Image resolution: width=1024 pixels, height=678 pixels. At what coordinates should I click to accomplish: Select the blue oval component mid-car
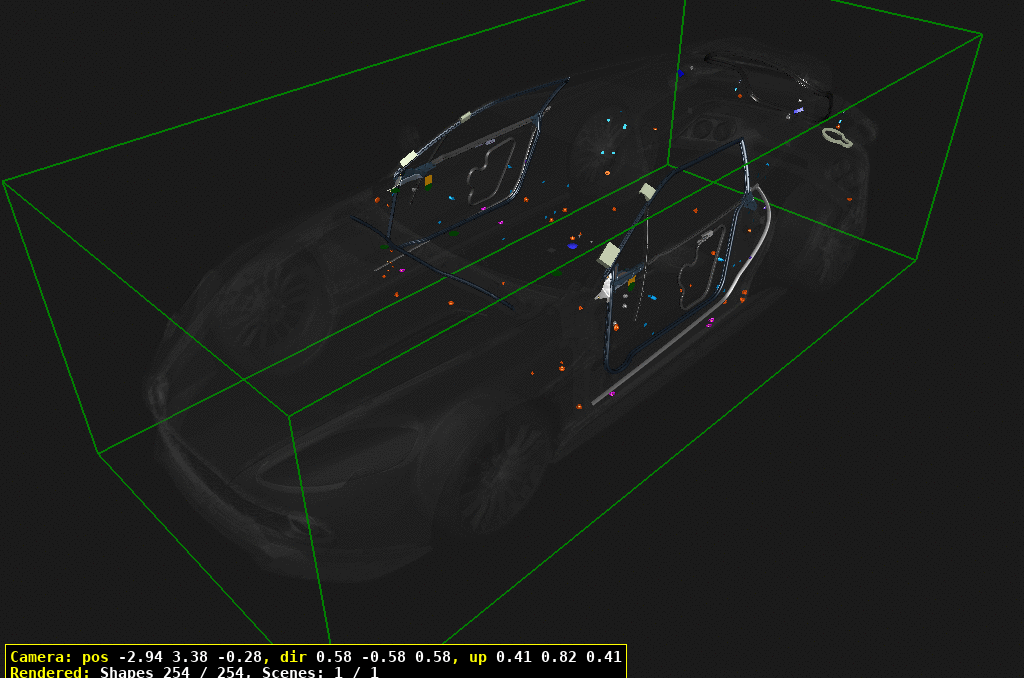coord(572,245)
